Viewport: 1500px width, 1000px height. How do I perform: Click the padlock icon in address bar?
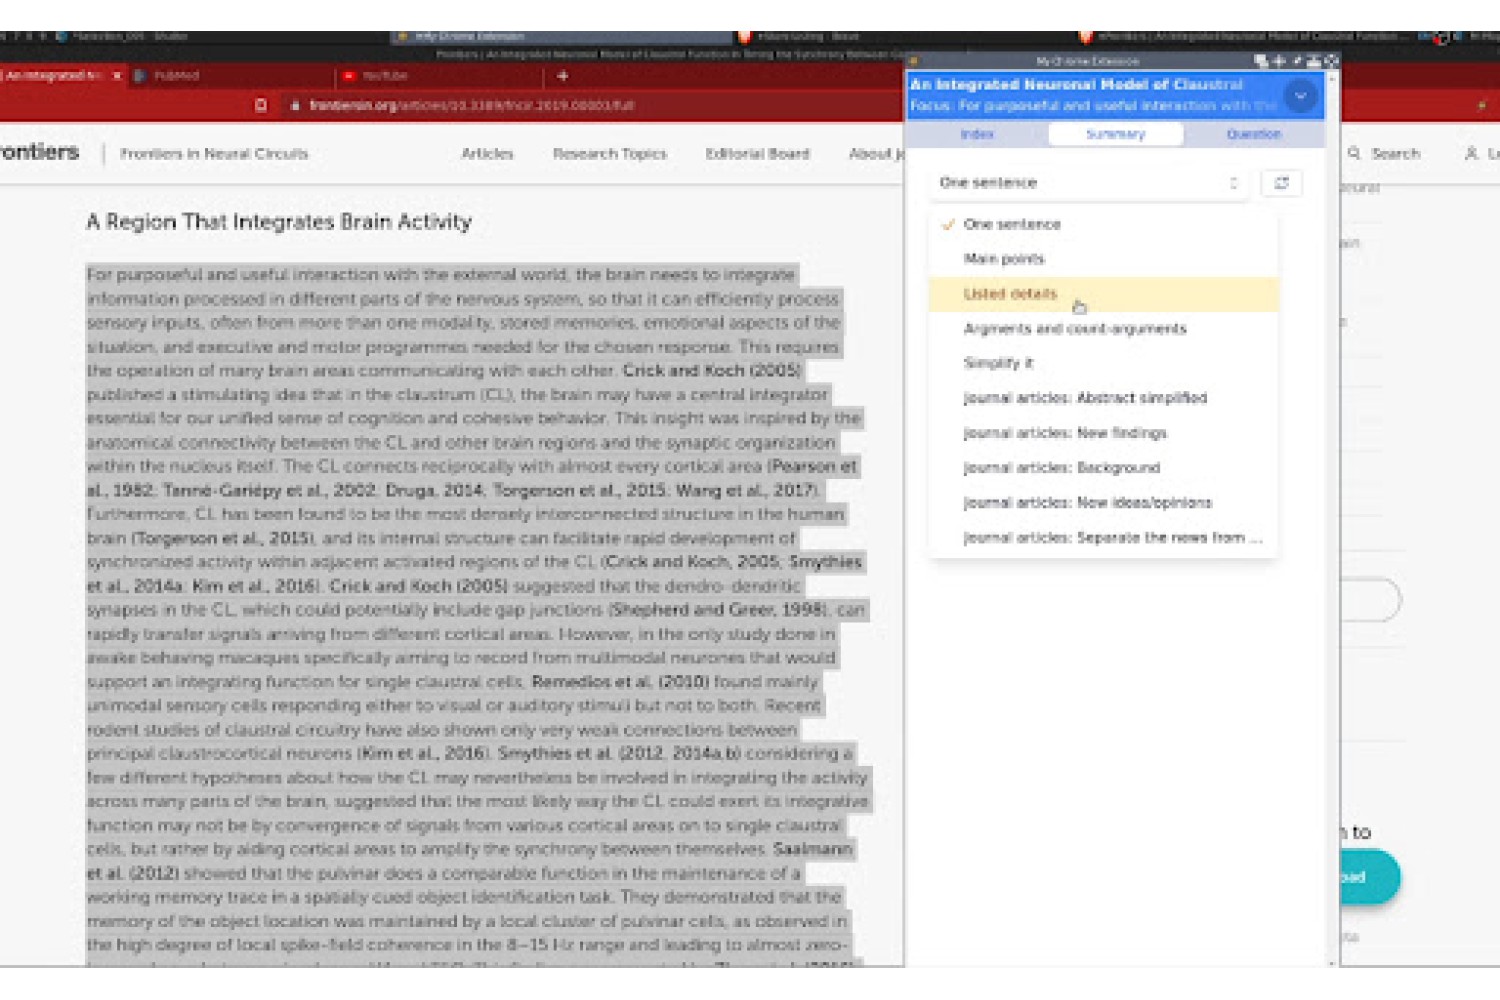point(295,105)
